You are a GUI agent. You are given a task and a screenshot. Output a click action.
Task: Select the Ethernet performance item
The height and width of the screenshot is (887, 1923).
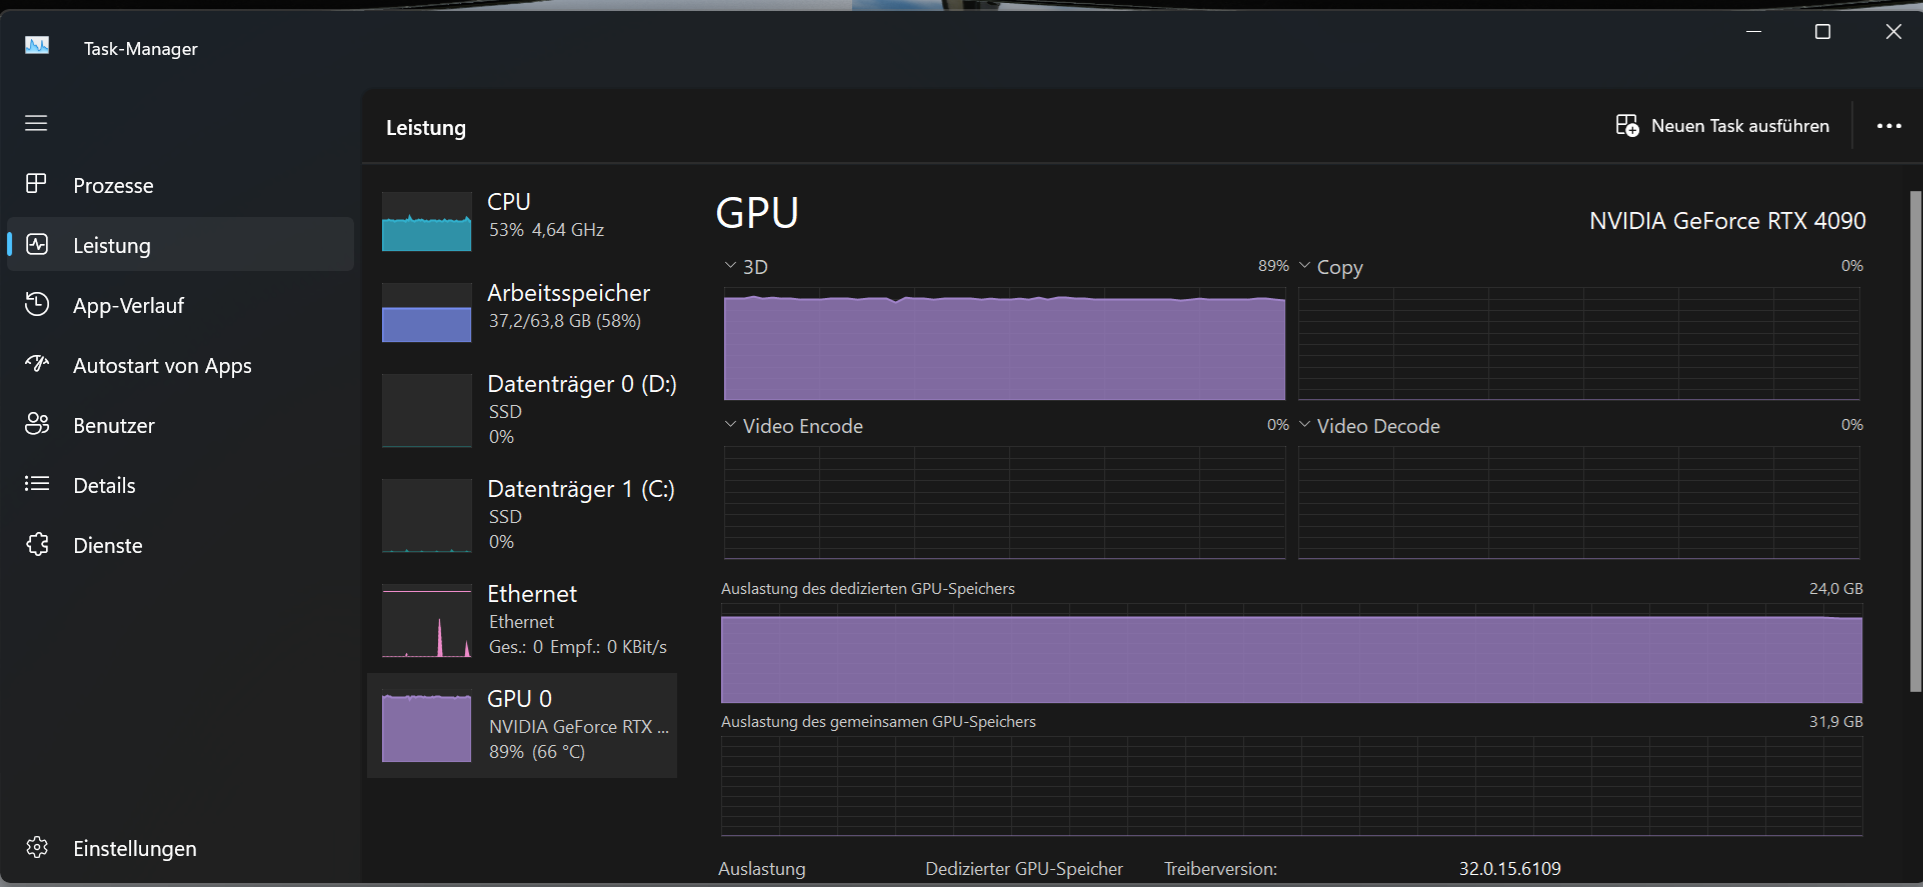click(522, 620)
